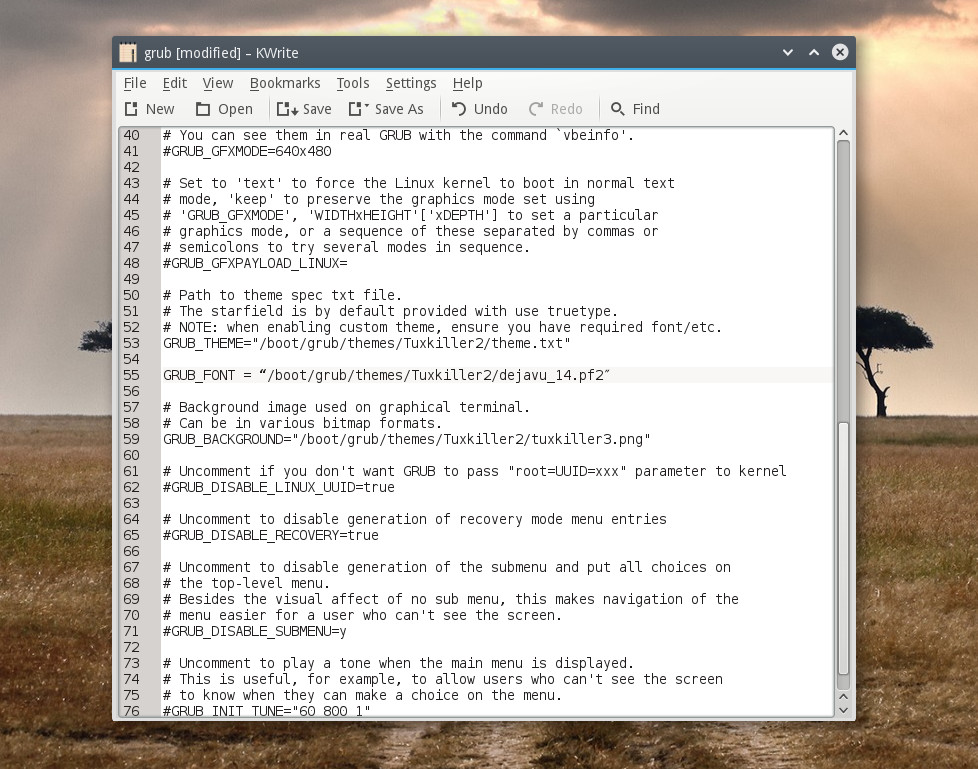Close the KWrite window
Viewport: 978px width, 769px height.
coord(840,52)
